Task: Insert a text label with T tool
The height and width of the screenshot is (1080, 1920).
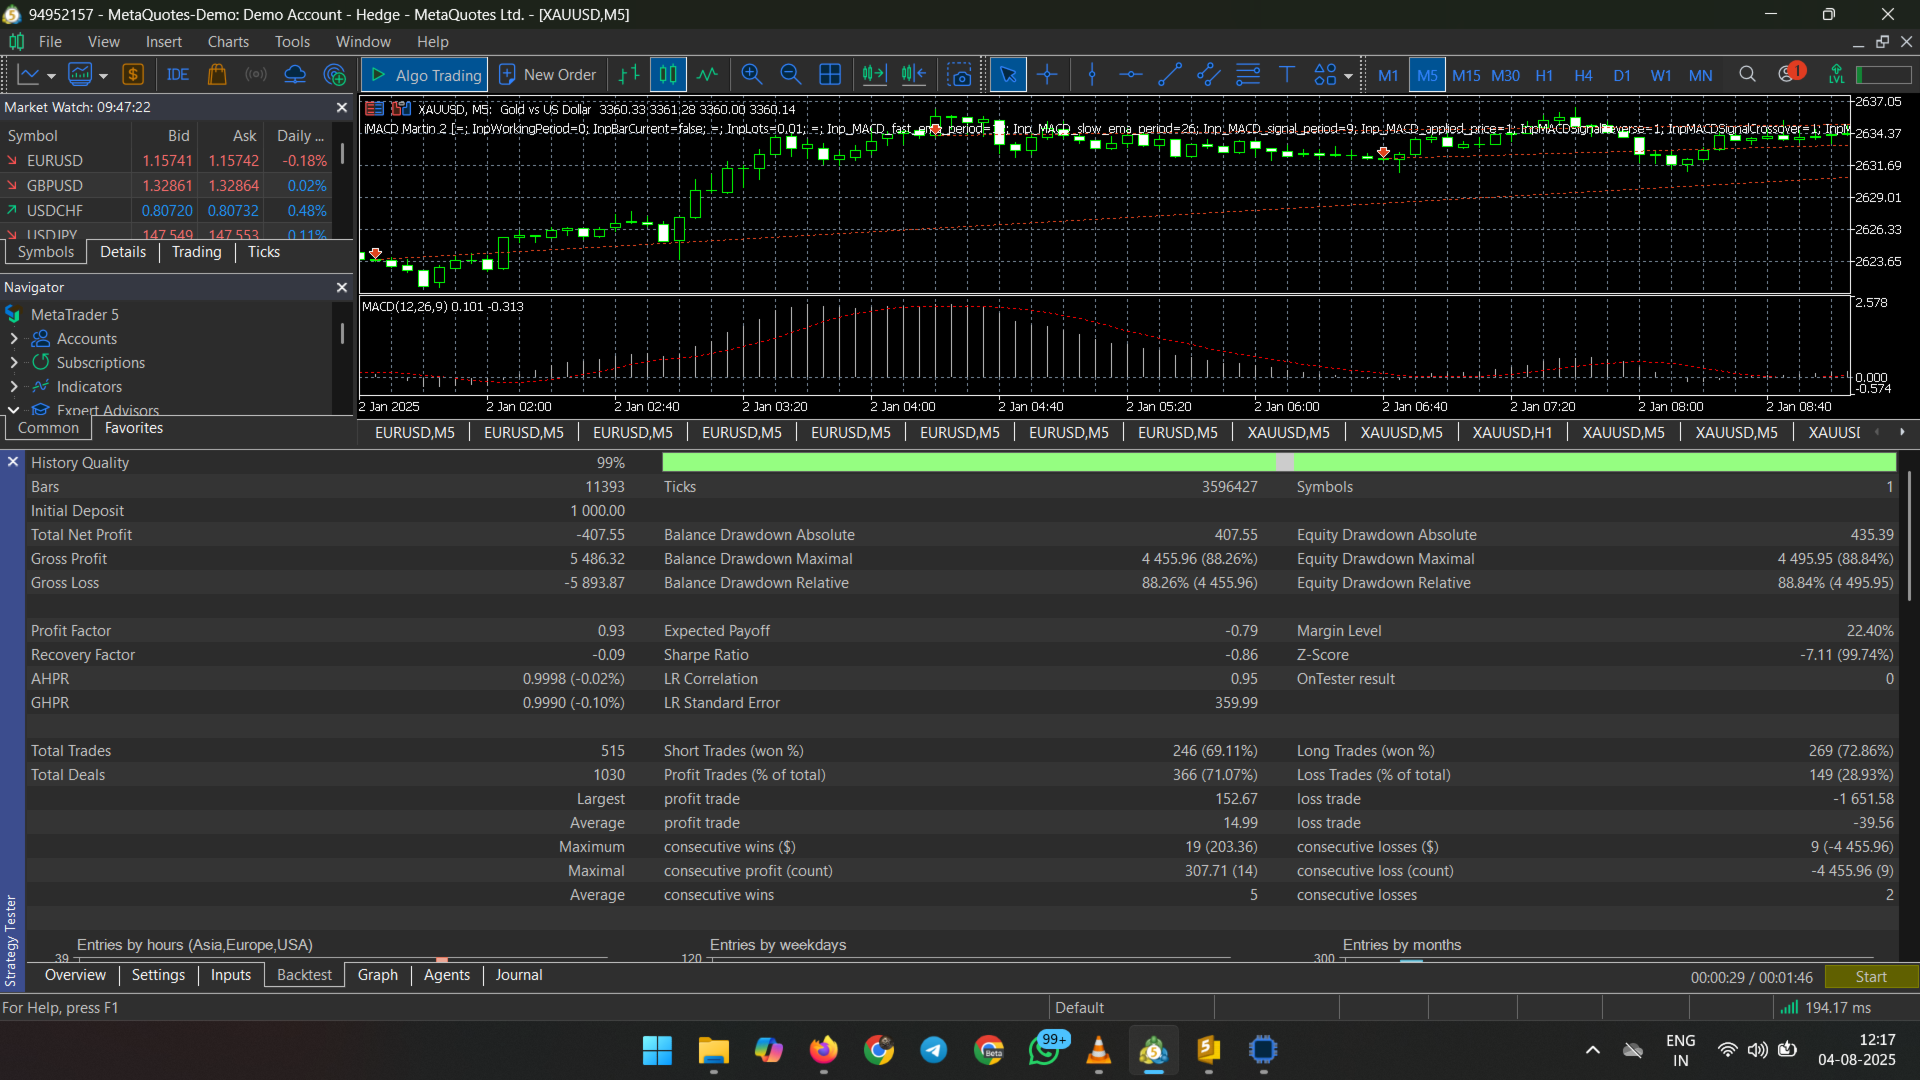Action: tap(1287, 75)
